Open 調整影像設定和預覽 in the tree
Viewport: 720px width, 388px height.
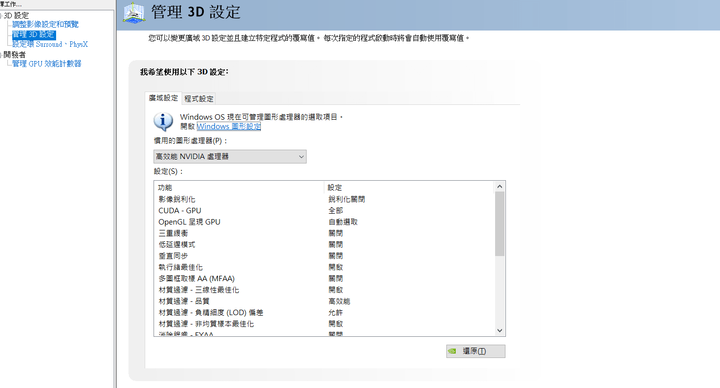point(45,24)
